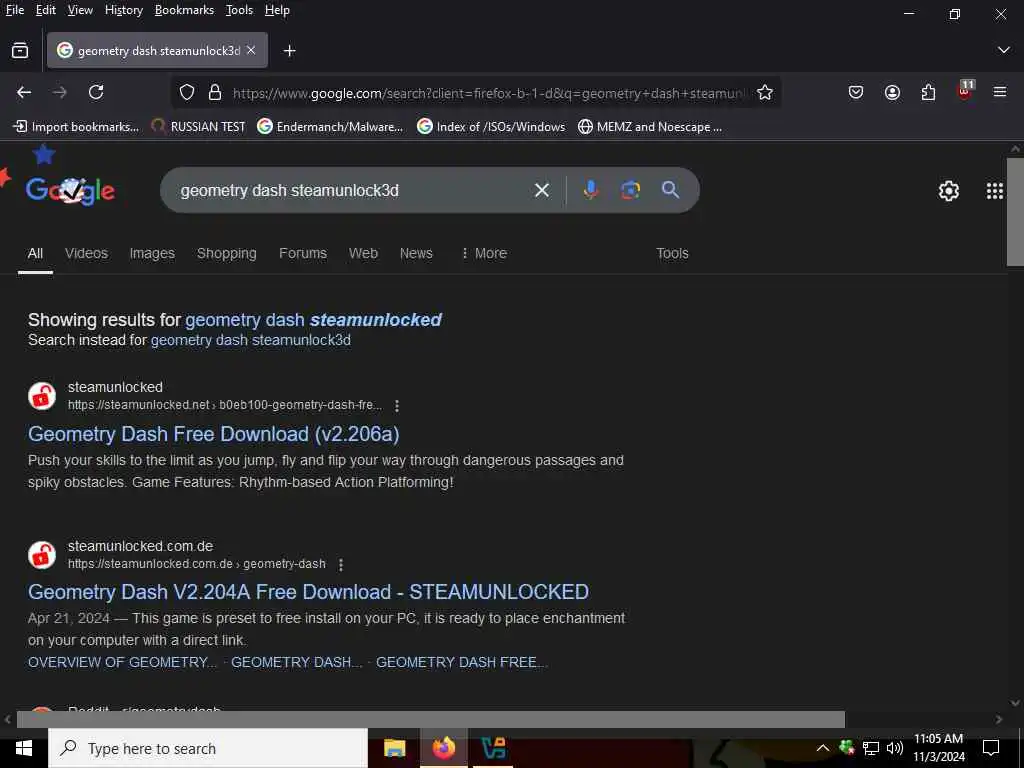Open Geometry Dash V2.204A Free Download result
1024x768 pixels.
tap(308, 592)
